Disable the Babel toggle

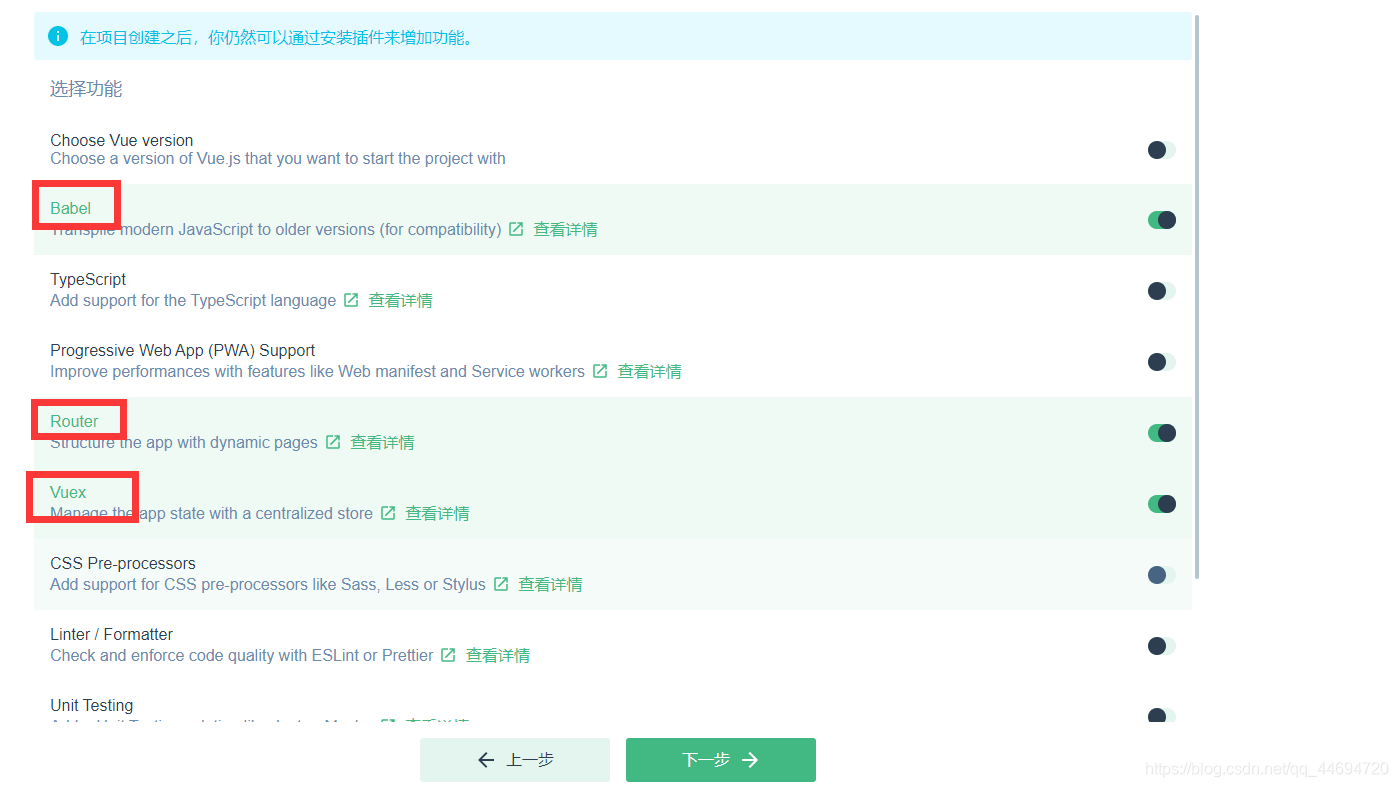tap(1161, 219)
